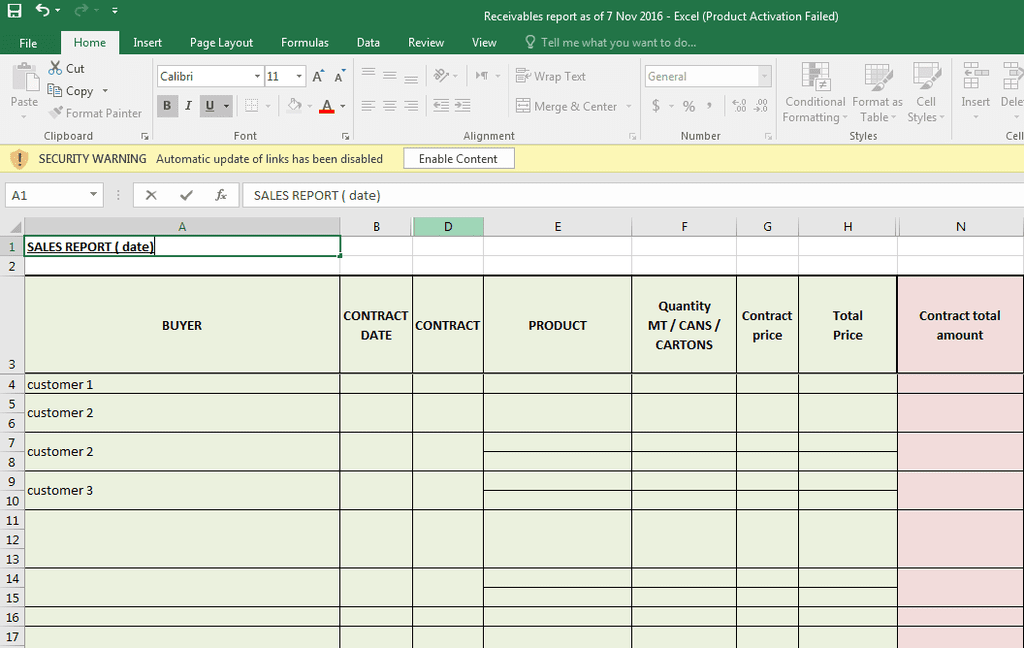Click the Save icon in the title bar

pyautogui.click(x=14, y=10)
